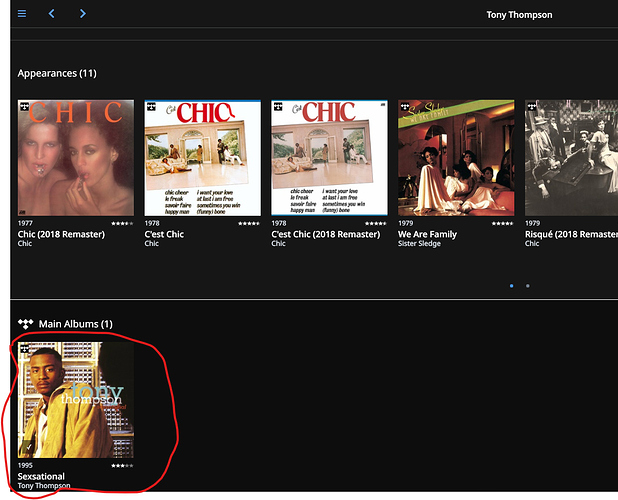The height and width of the screenshot is (500, 618).
Task: Click the year 1977 under Chic album
Action: [25, 223]
